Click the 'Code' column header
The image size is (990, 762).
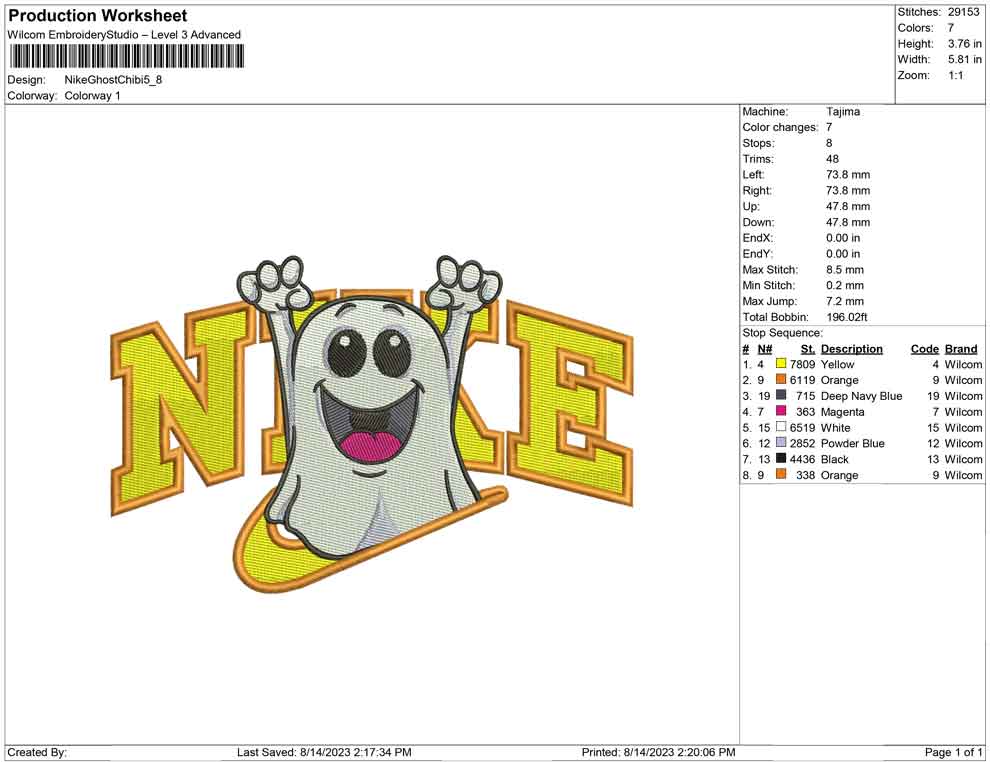tap(925, 349)
